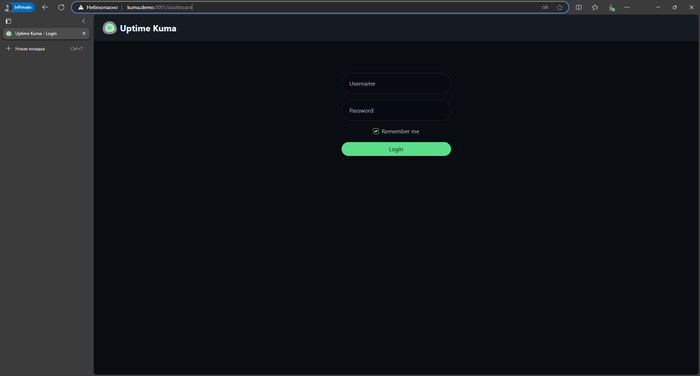Select the Uptime Kuma - Login tab
The width and height of the screenshot is (700, 376).
point(46,33)
